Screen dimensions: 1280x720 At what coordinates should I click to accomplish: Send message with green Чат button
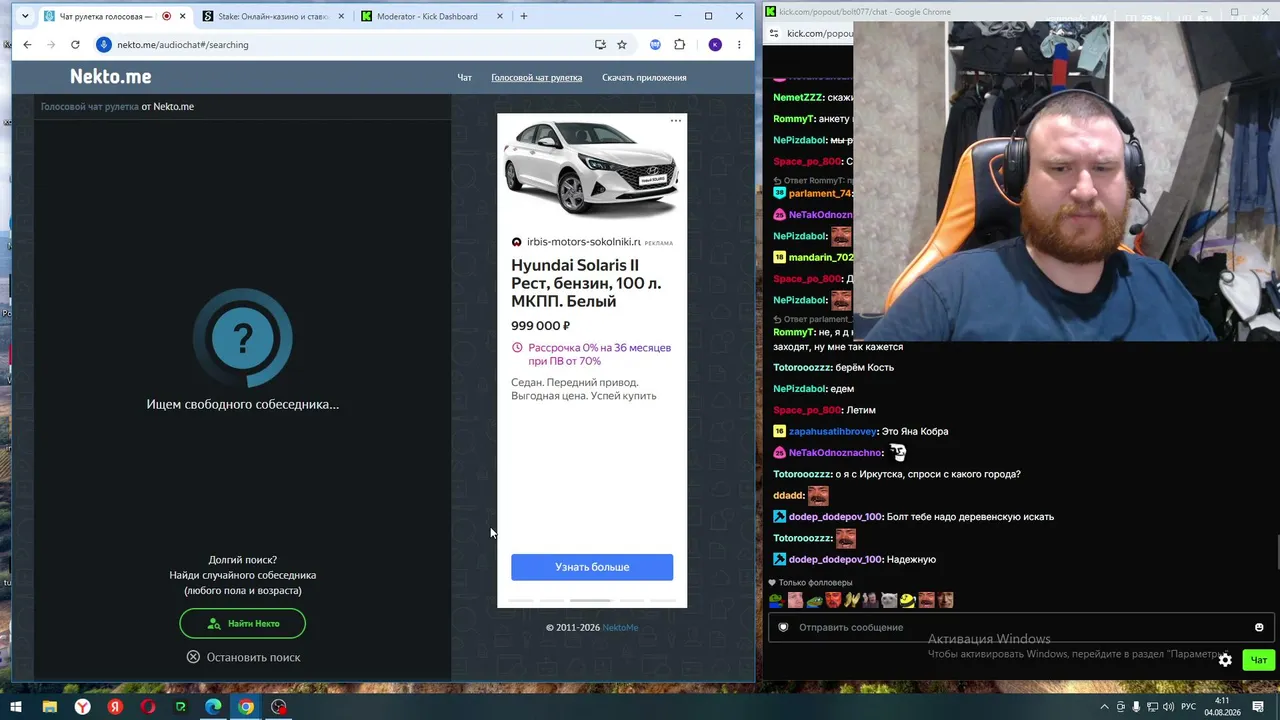click(1259, 660)
